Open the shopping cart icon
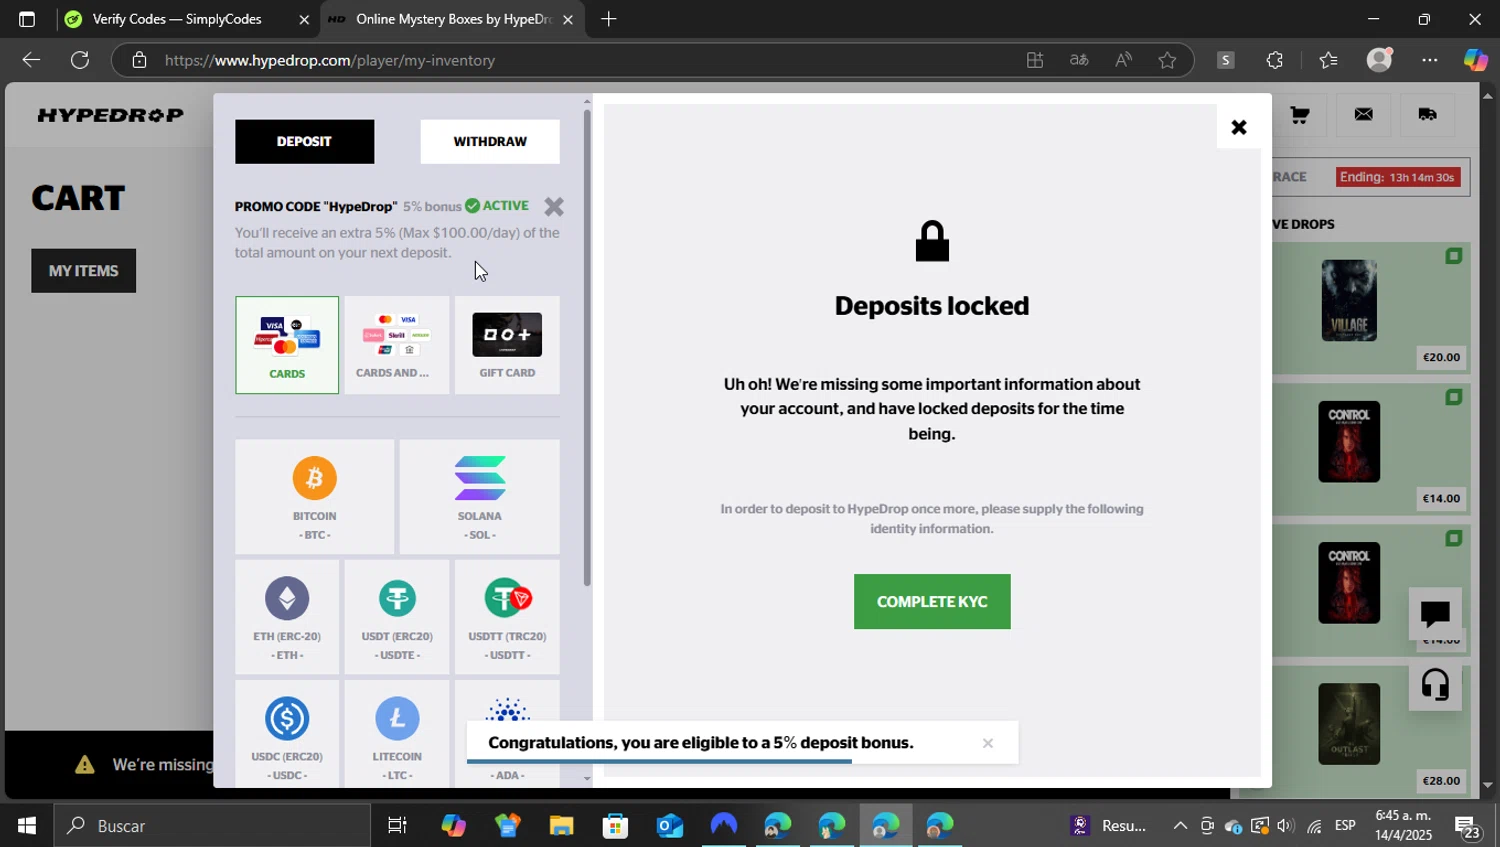Image resolution: width=1500 pixels, height=847 pixels. point(1299,115)
